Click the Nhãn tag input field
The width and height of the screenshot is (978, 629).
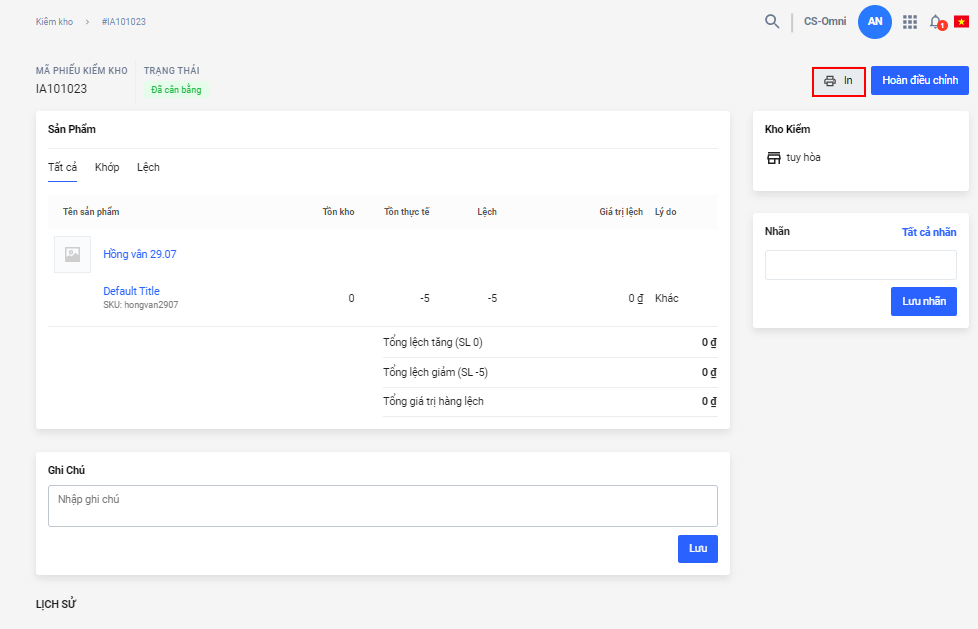tap(860, 265)
